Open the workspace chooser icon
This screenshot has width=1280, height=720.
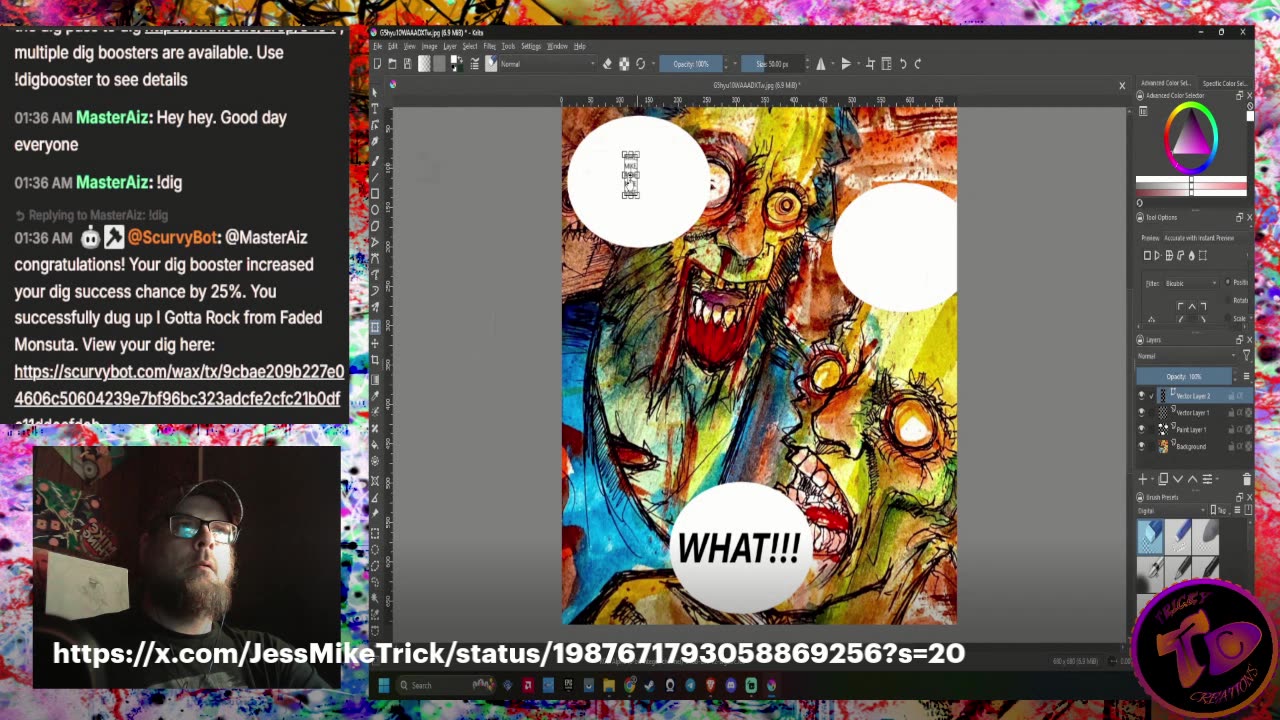click(x=886, y=64)
